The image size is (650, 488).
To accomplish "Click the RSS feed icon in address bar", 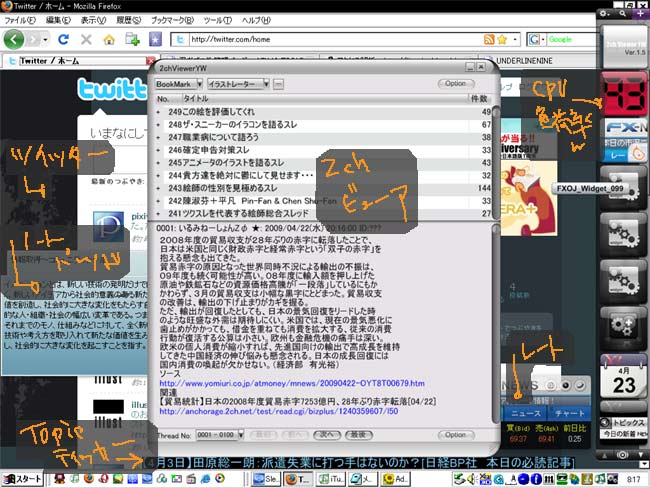I will click(489, 39).
